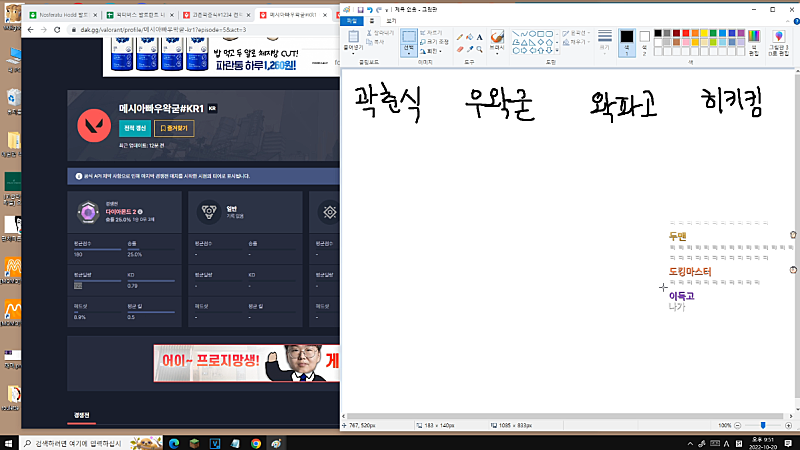Click the Windows taskbar search box
Viewport: 800px width, 450px height.
pyautogui.click(x=78, y=442)
